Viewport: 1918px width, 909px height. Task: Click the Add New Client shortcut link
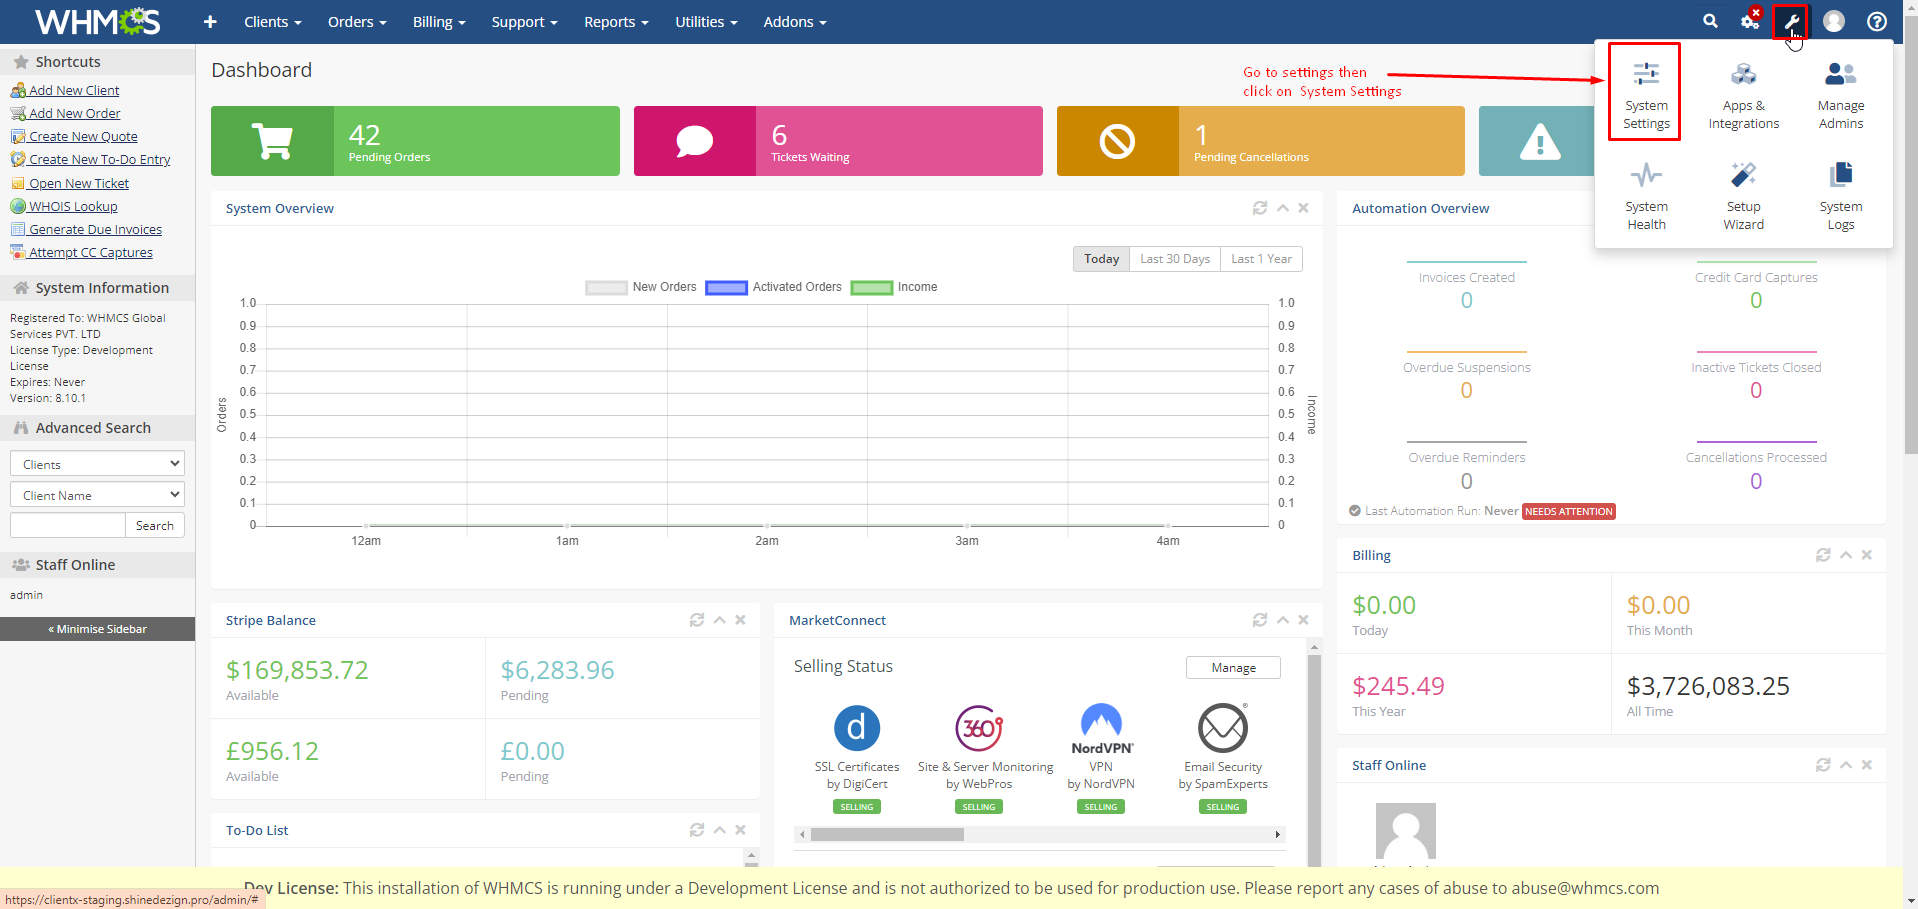click(74, 90)
